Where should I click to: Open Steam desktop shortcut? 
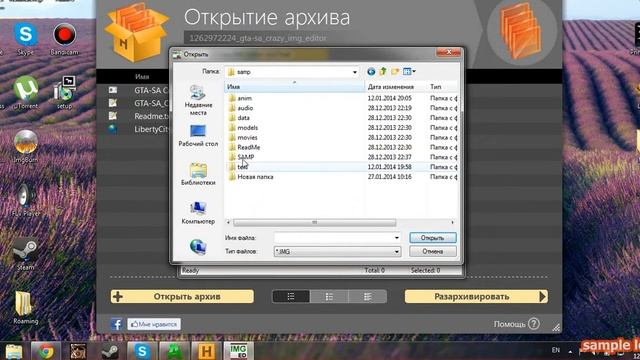pos(25,254)
